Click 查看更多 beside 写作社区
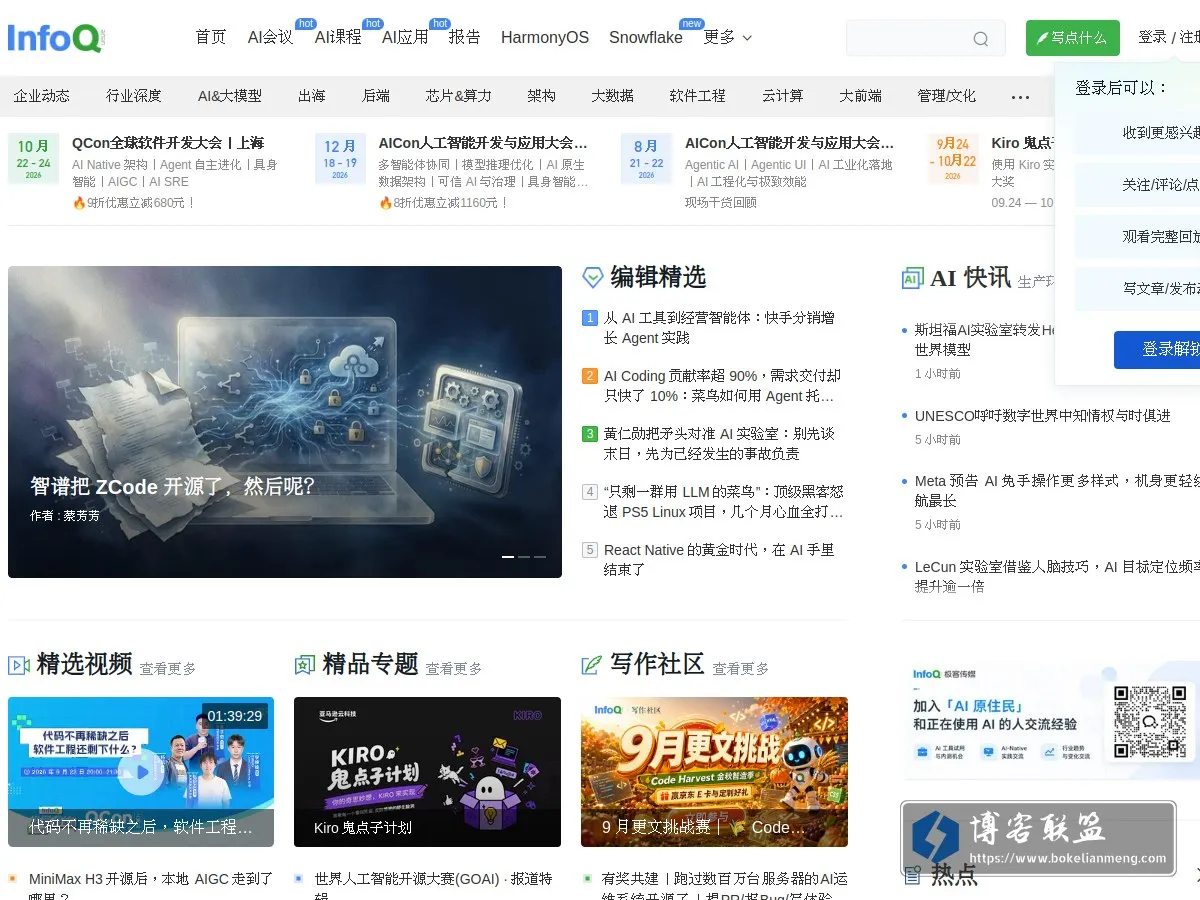 (741, 668)
